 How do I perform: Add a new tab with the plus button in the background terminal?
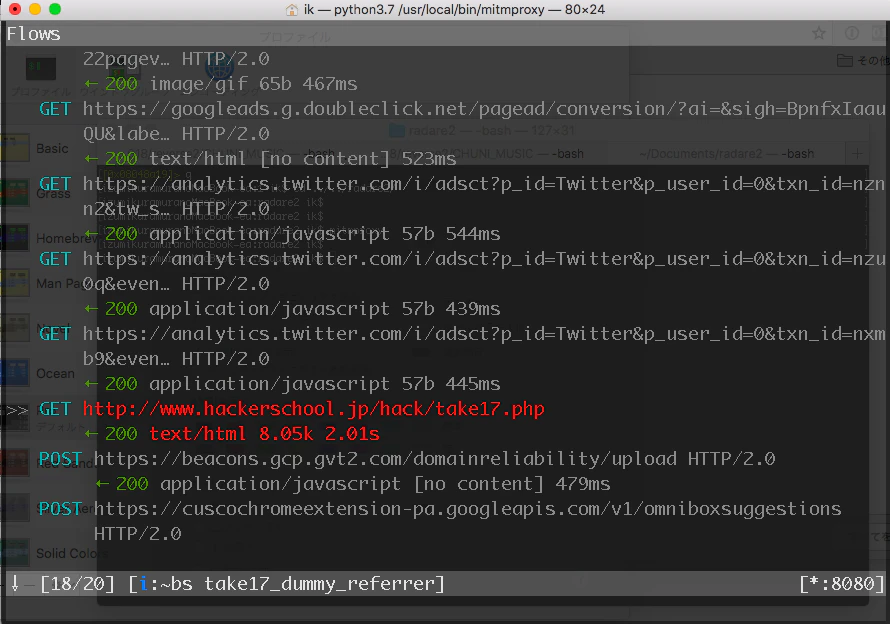pos(857,153)
